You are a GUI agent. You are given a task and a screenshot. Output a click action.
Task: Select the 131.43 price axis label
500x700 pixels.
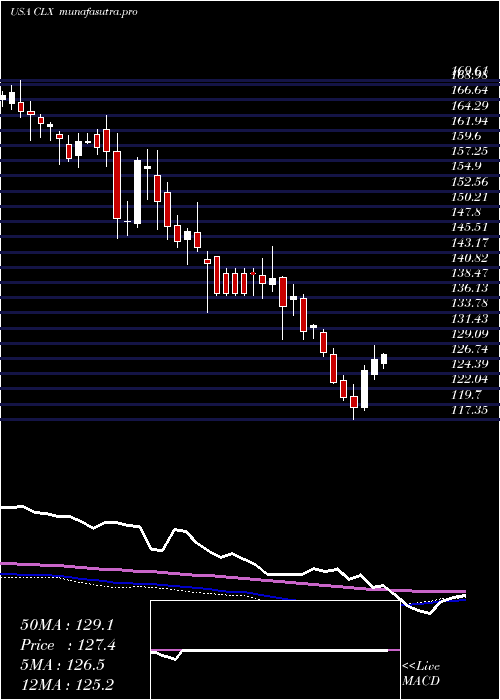[x=470, y=318]
